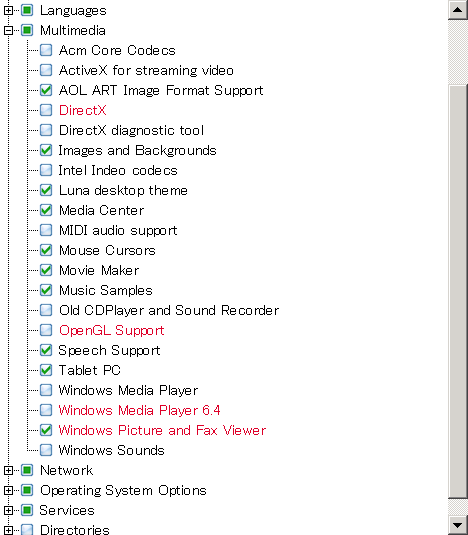
Task: Toggle the Languages group green checkbox
Action: (x=27, y=10)
